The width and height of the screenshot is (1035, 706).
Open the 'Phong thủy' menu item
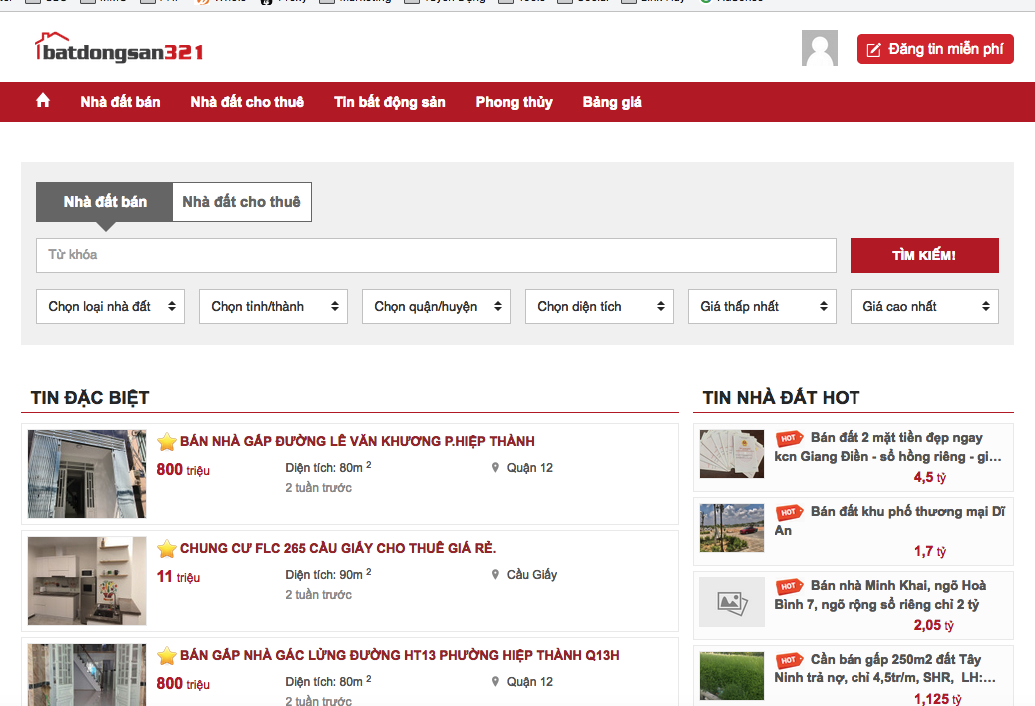[514, 102]
